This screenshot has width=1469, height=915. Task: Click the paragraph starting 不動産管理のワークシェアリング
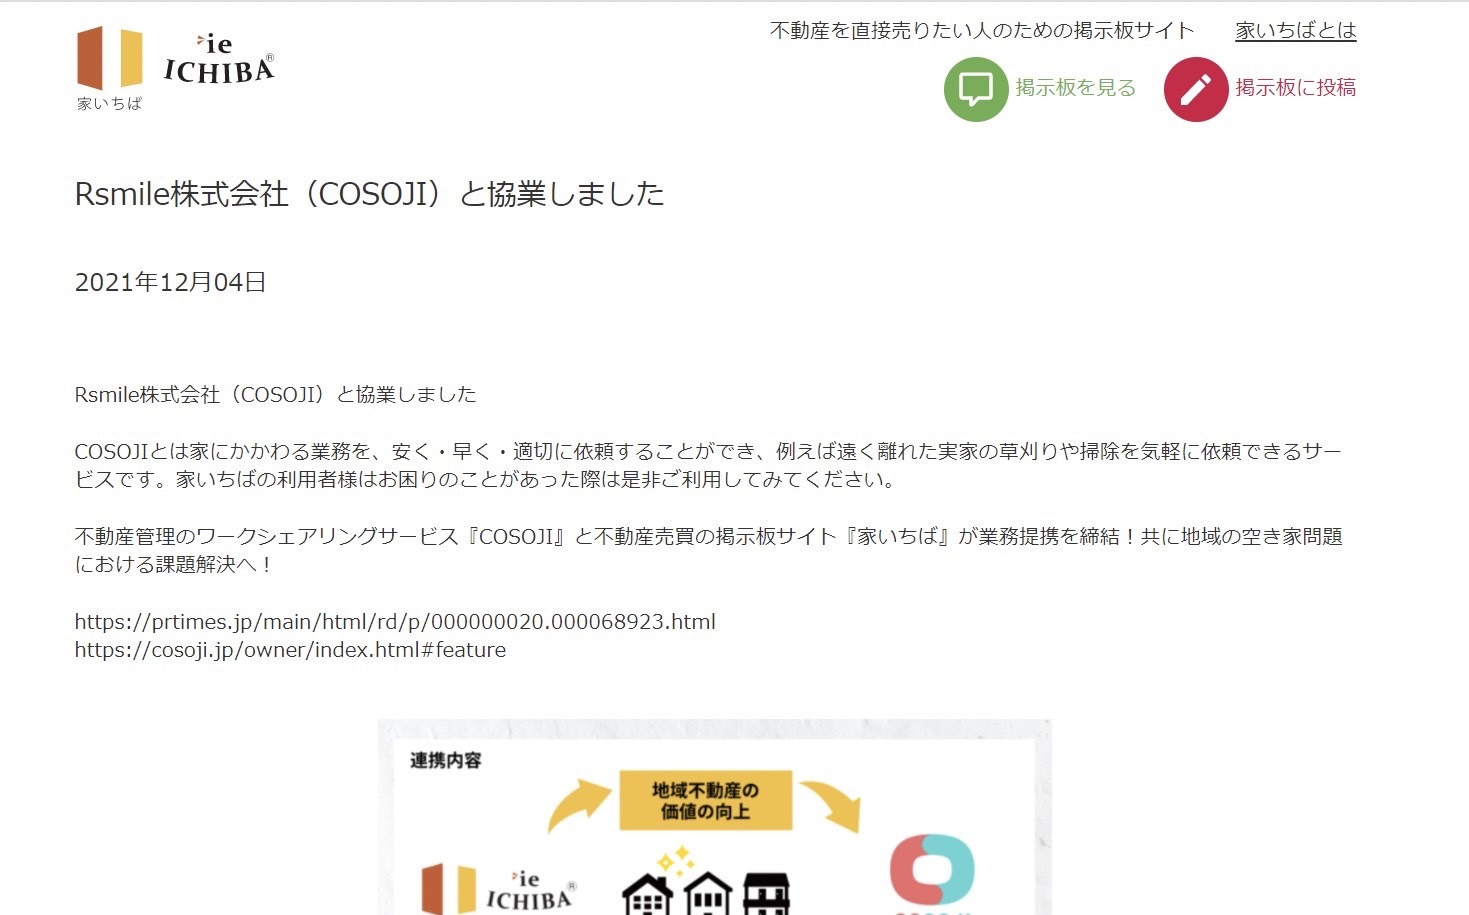tap(708, 551)
